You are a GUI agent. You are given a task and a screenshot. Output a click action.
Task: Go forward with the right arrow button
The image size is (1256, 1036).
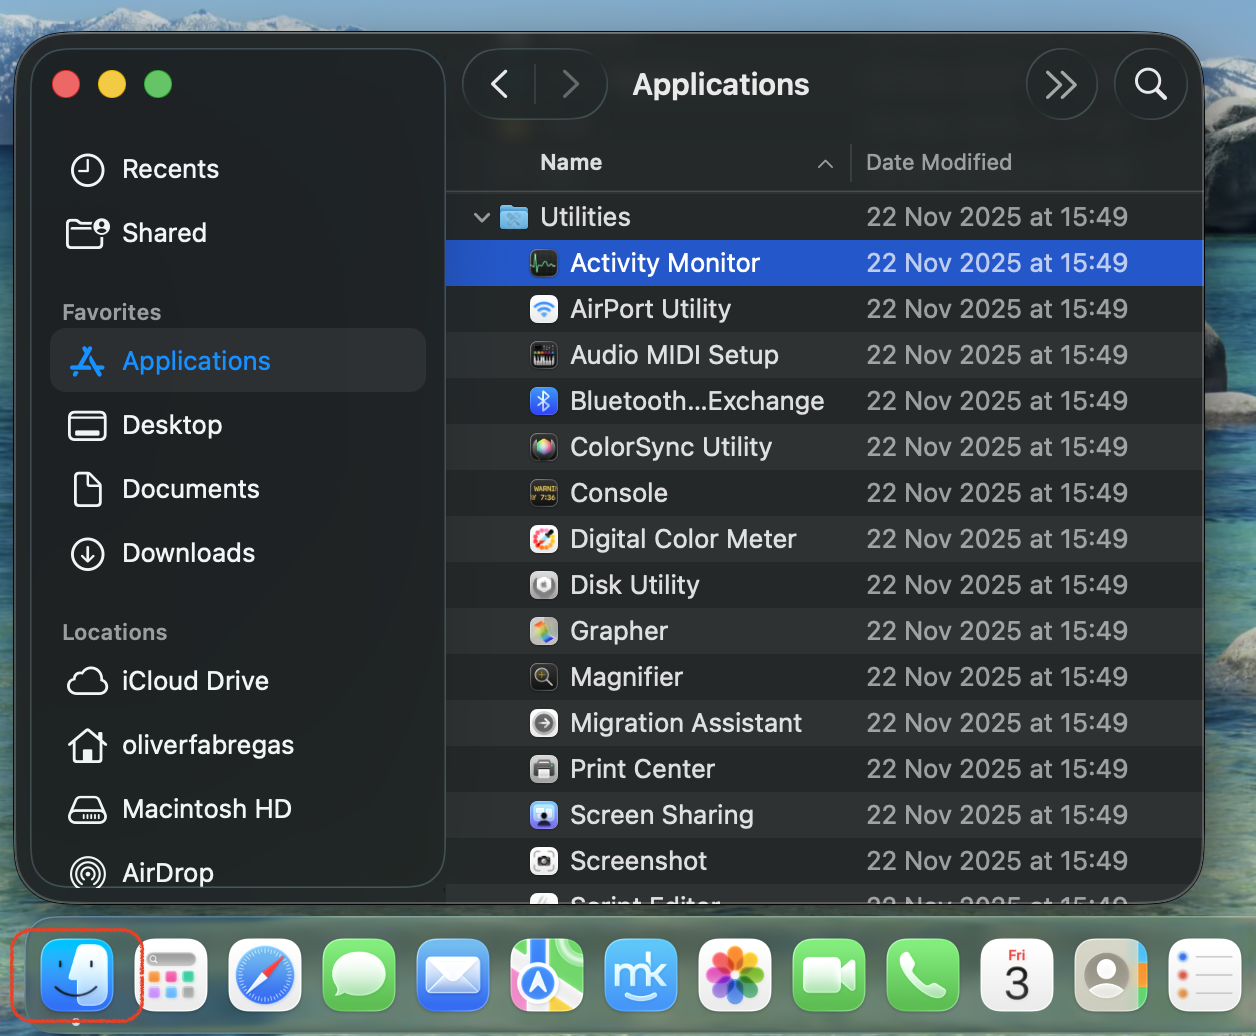571,85
